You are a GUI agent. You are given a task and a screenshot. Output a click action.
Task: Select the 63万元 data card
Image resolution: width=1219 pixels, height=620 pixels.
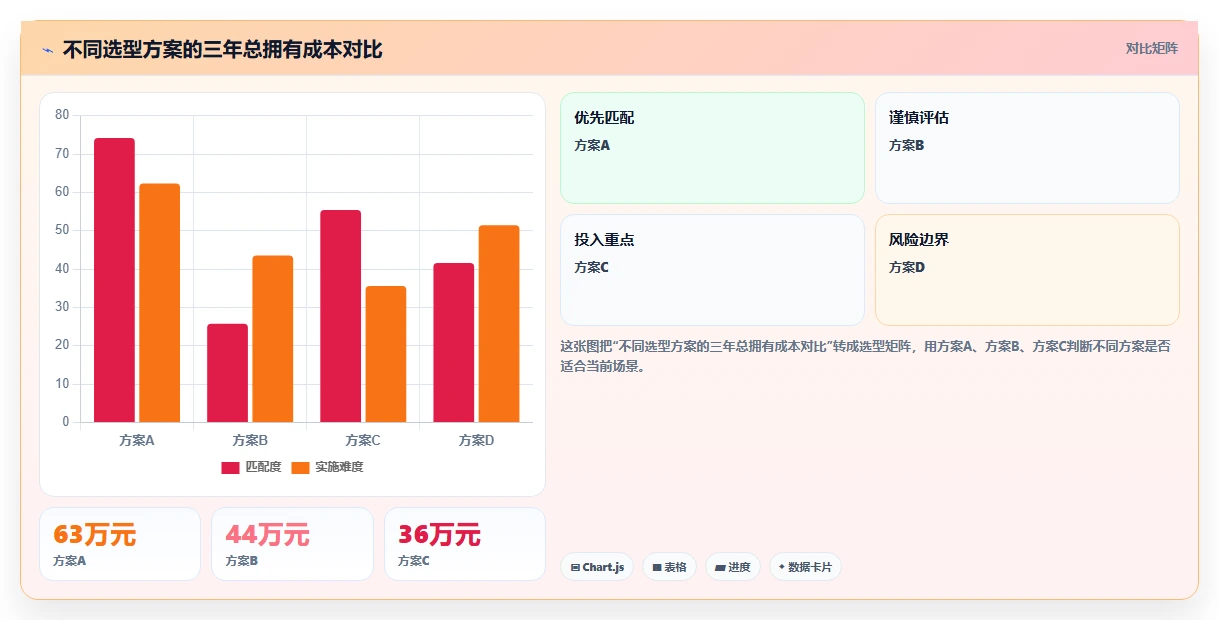click(x=120, y=544)
